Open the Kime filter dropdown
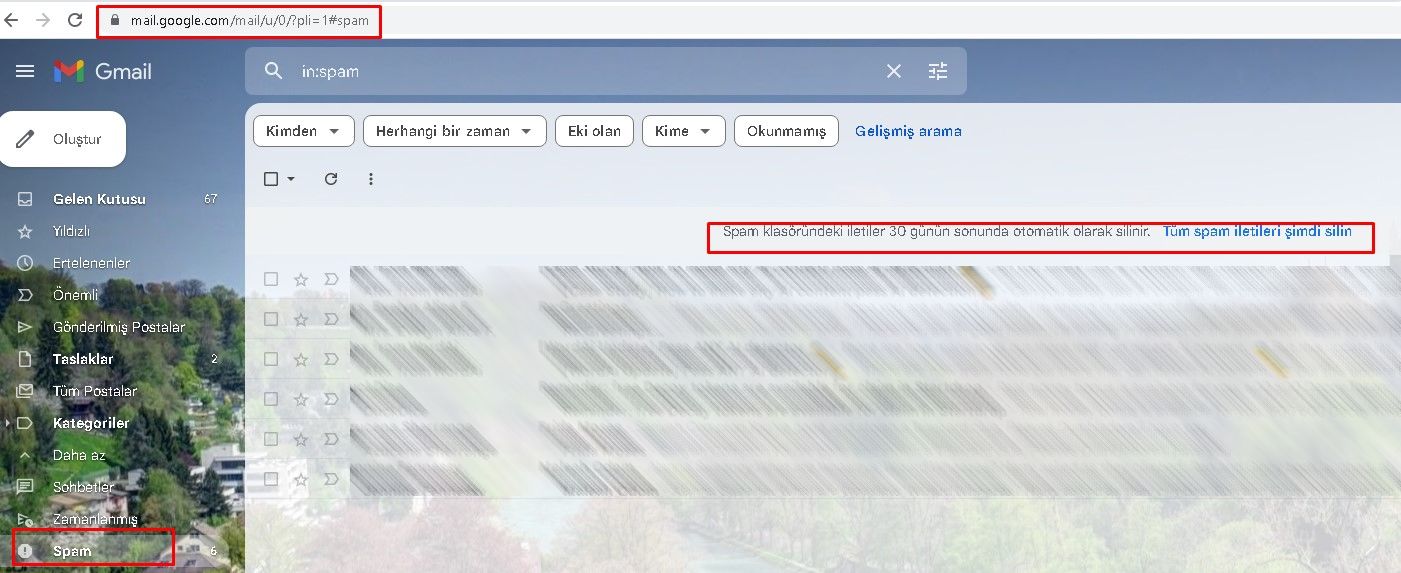This screenshot has height=573, width=1401. click(683, 131)
